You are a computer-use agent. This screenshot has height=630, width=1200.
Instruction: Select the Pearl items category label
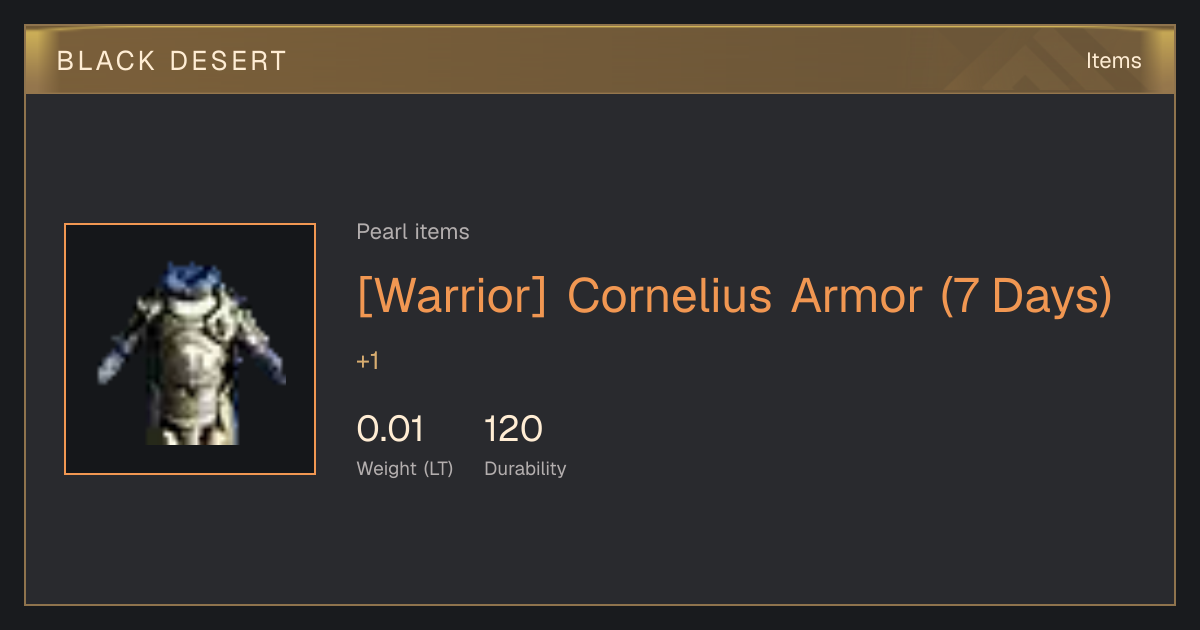(413, 232)
